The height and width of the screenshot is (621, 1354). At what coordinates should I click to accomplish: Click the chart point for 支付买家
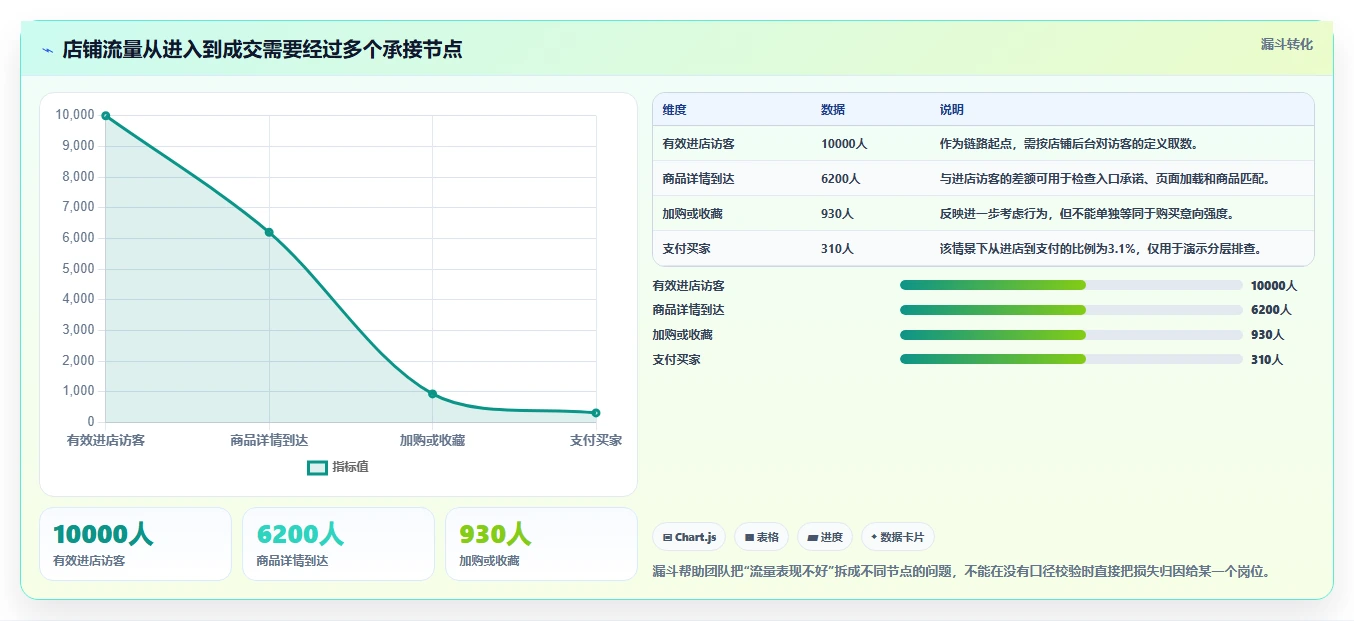coord(596,413)
